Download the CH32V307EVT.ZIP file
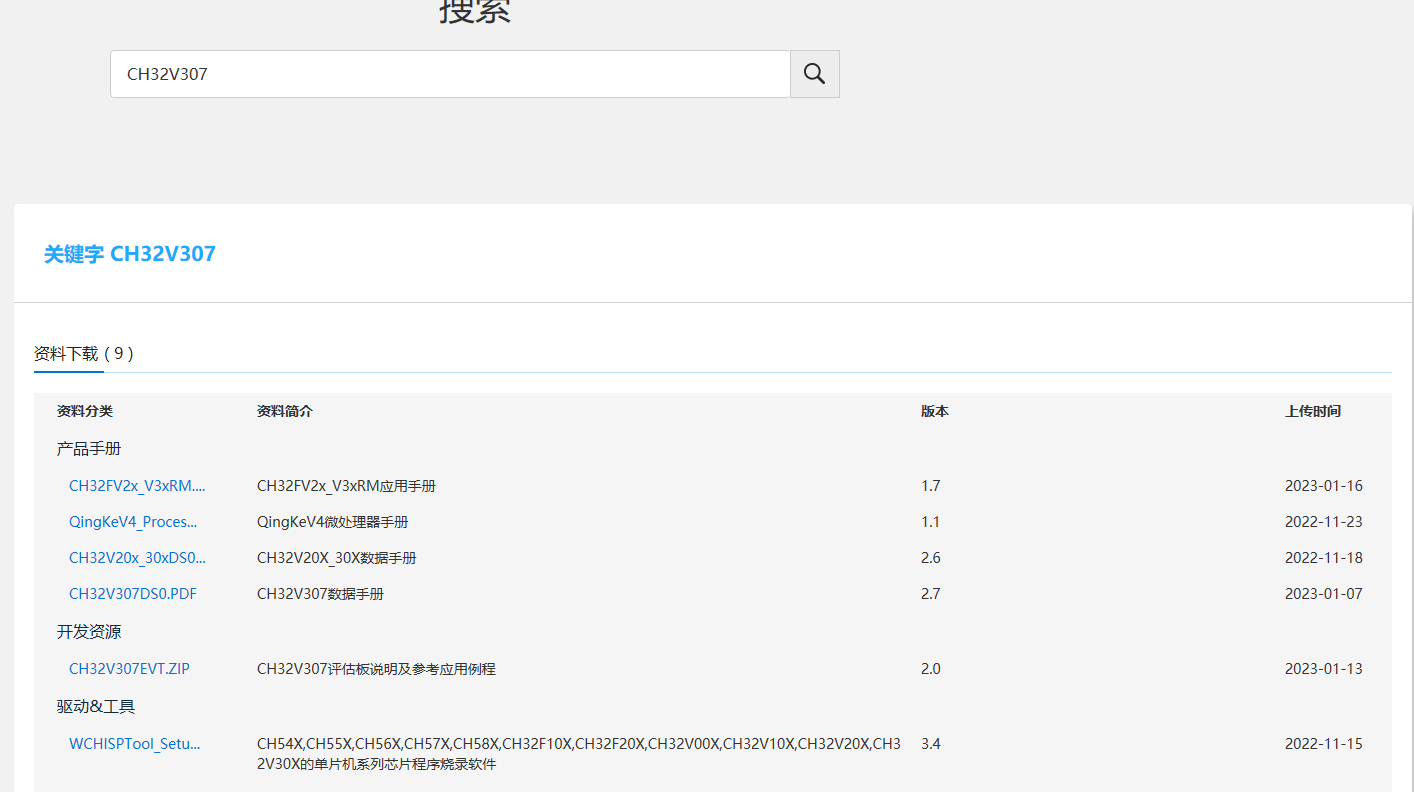Viewport: 1414px width, 792px height. [x=129, y=669]
